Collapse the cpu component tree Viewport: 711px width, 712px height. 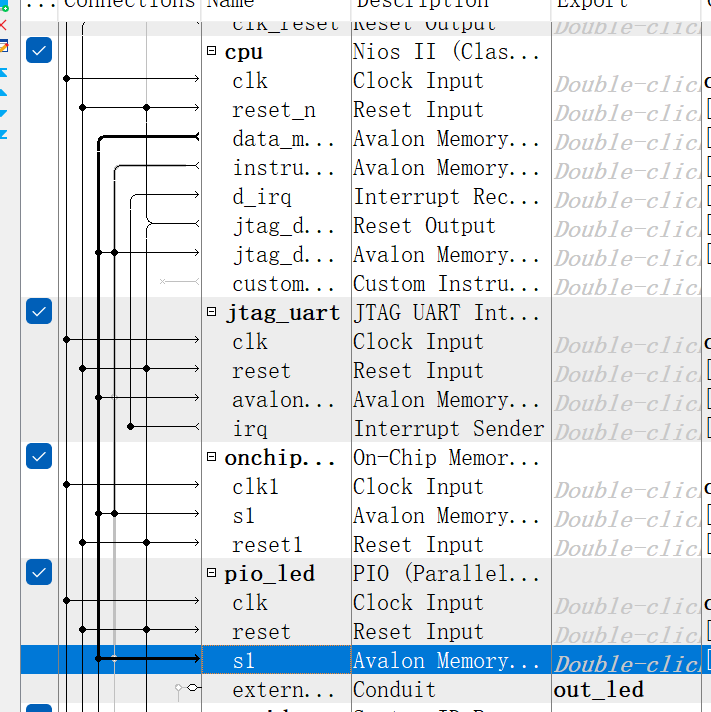coord(212,50)
